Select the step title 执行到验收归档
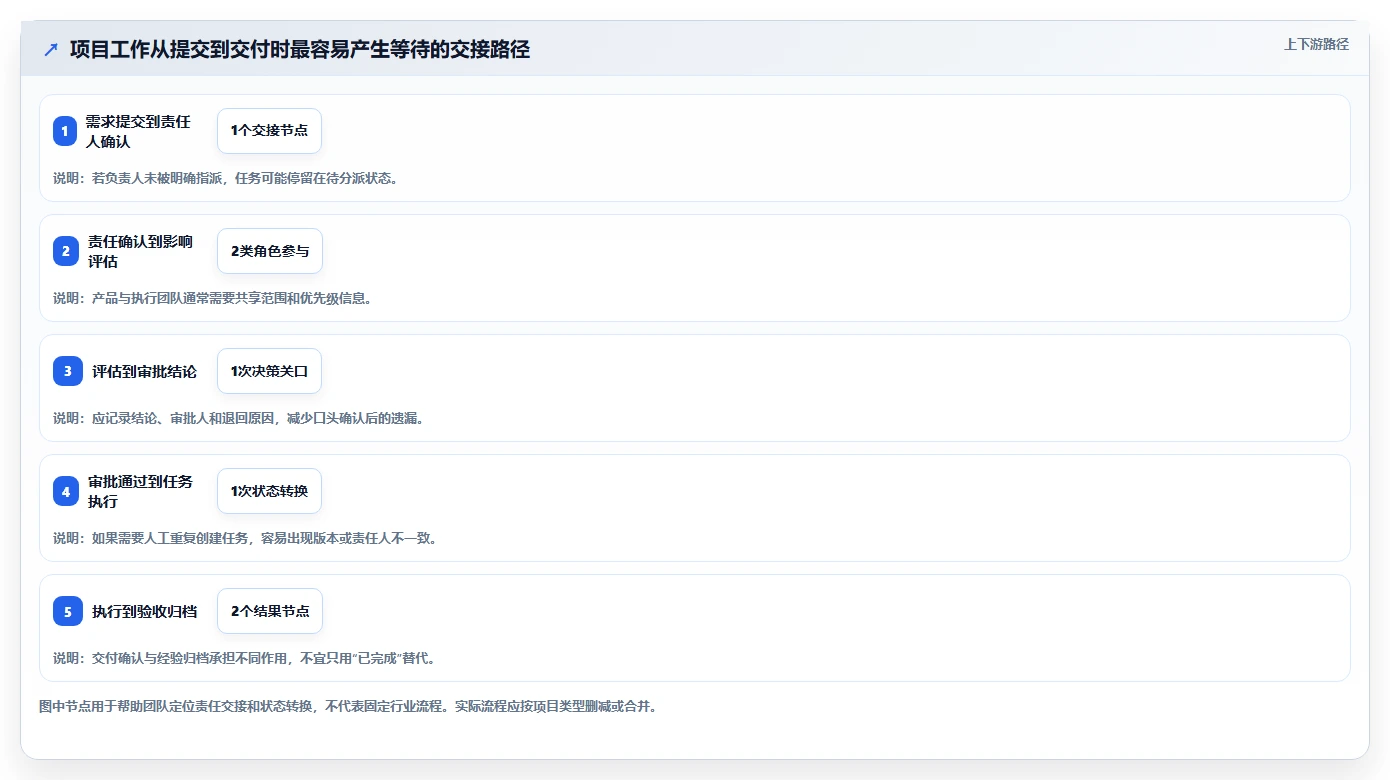Viewport: 1390px width, 780px height. (x=144, y=611)
